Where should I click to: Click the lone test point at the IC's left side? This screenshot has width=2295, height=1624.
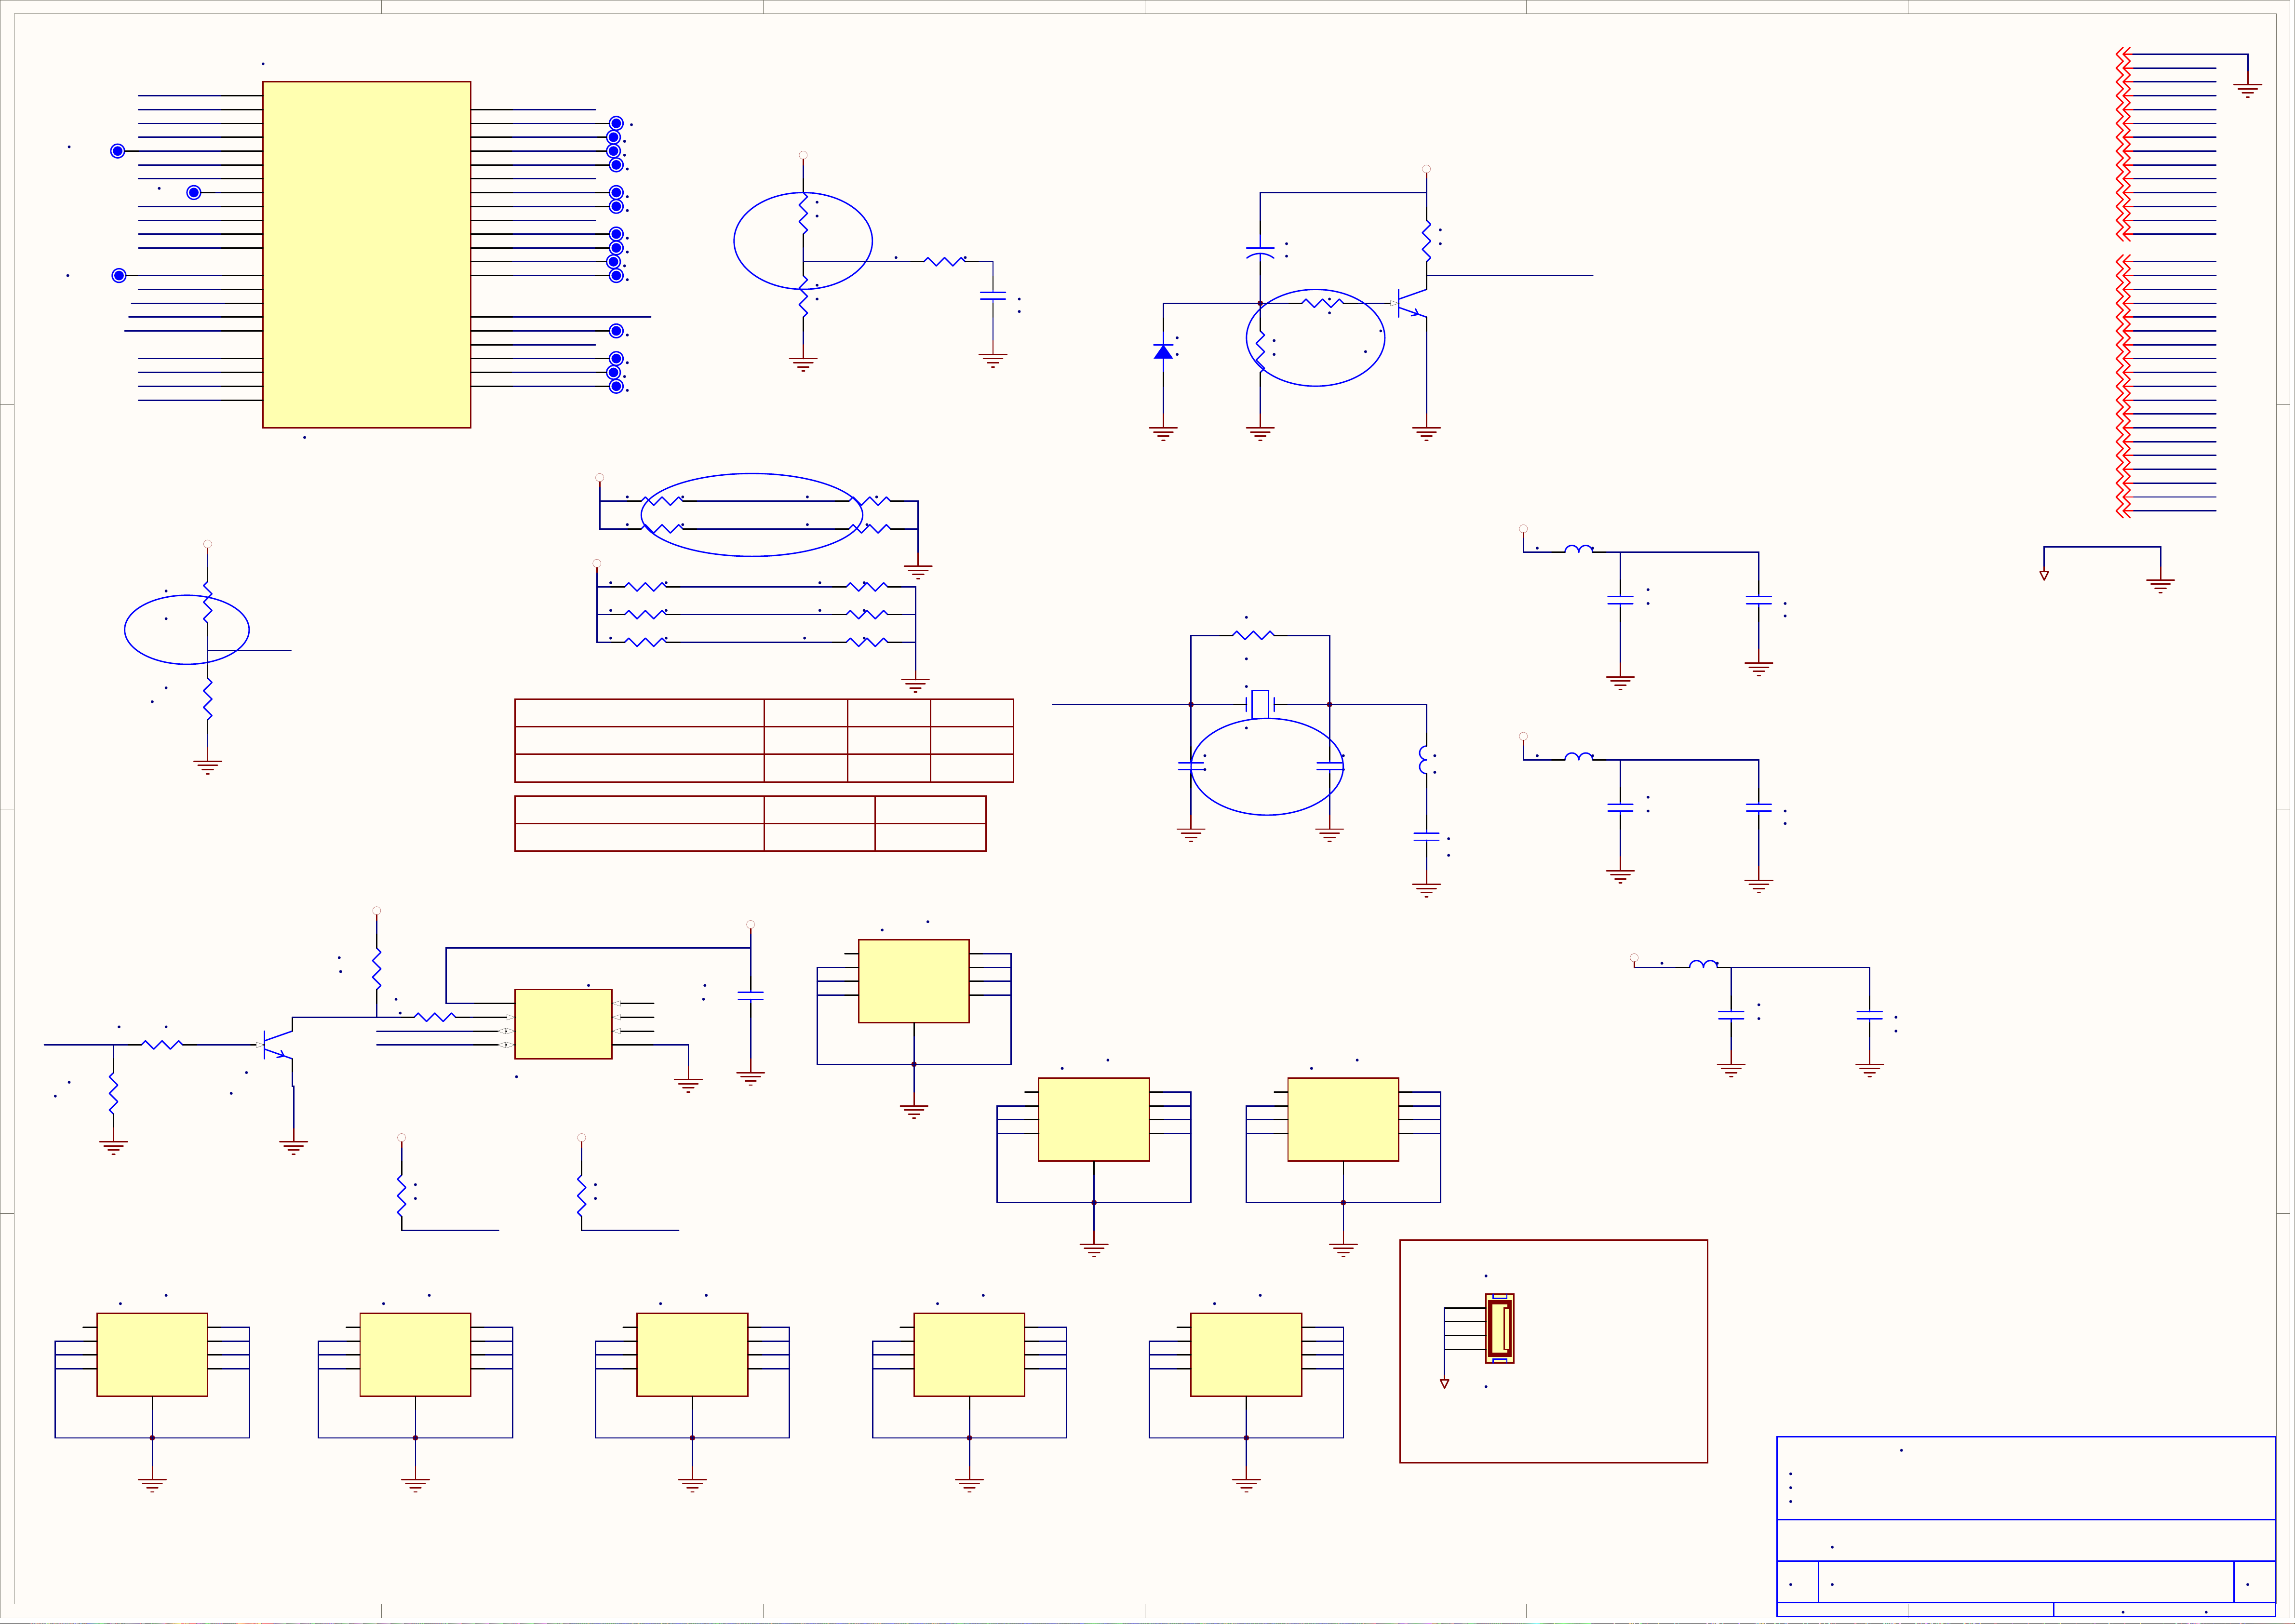pyautogui.click(x=194, y=192)
